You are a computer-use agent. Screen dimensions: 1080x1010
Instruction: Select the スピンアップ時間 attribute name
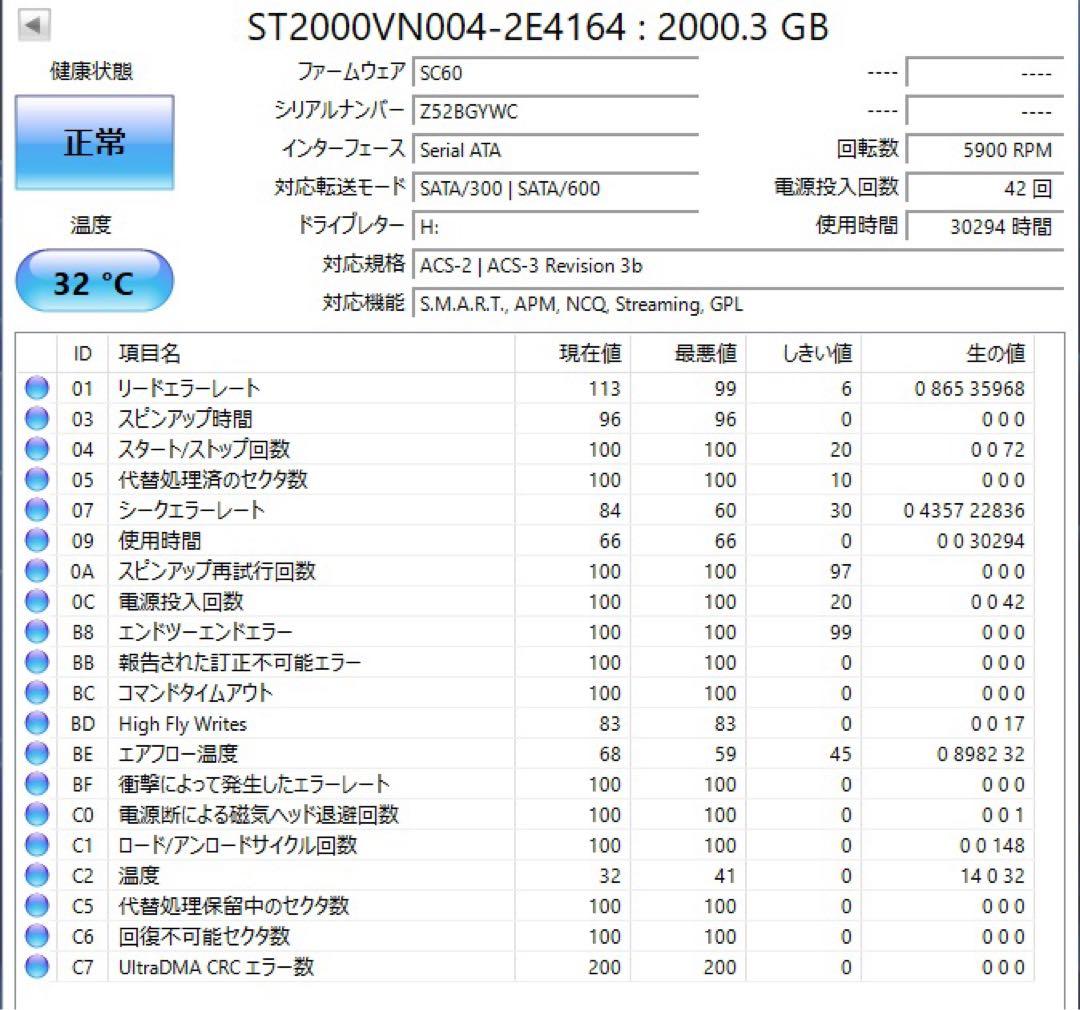click(x=185, y=418)
